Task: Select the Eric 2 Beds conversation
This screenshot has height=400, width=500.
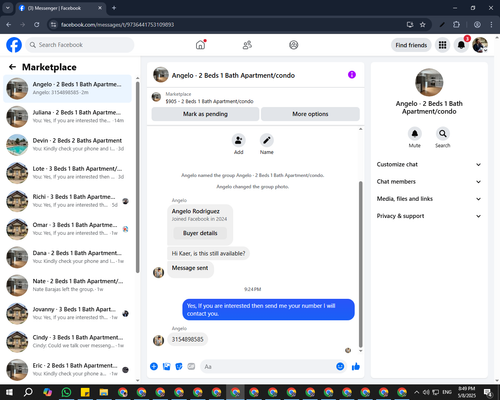Action: [67, 370]
